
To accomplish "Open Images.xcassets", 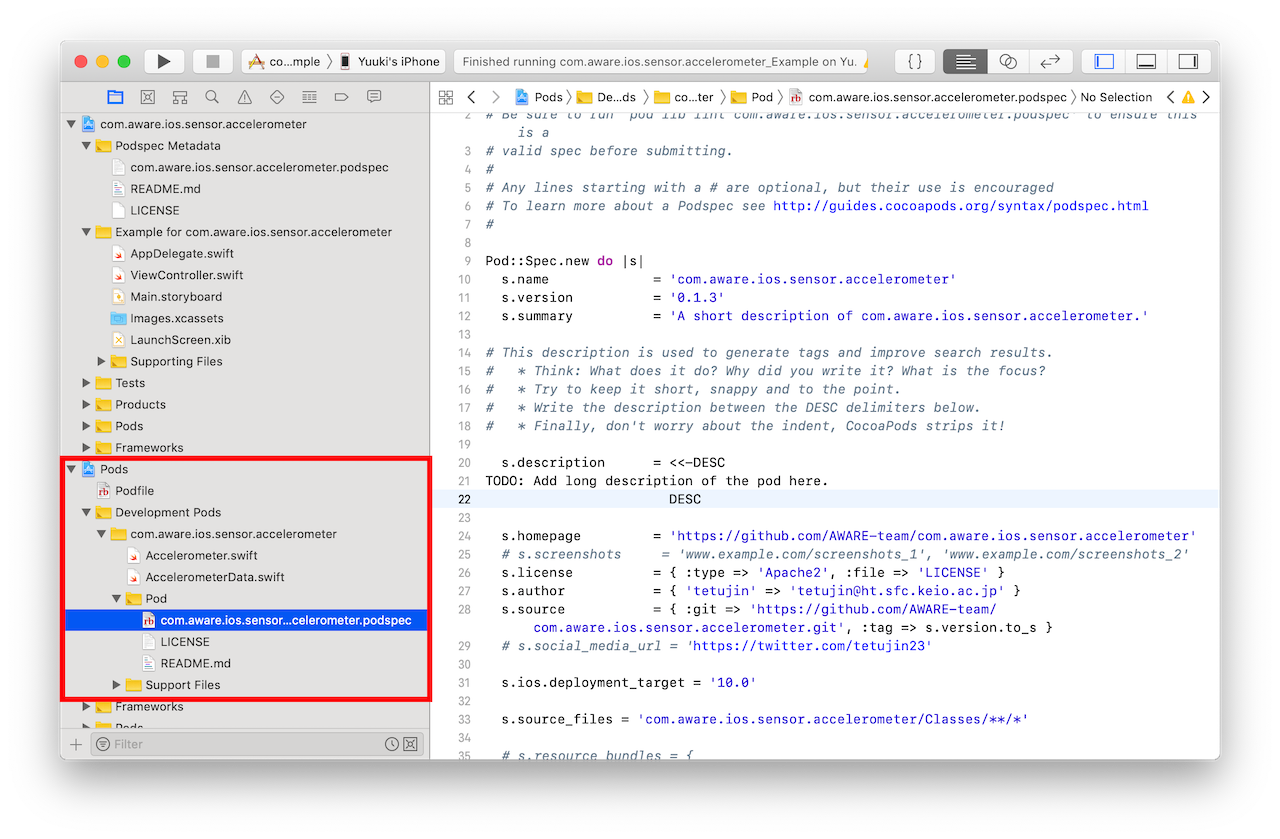I will pos(177,319).
